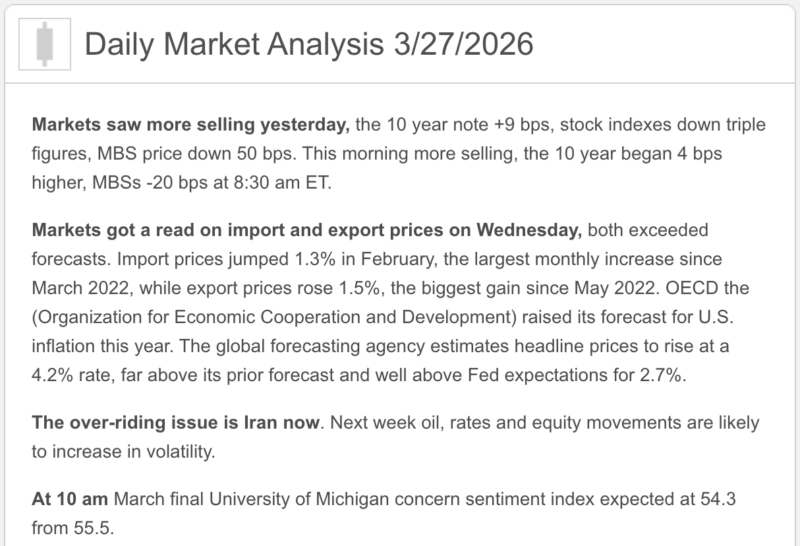Click the candlestick chart icon
Screen dimensions: 800x546
tap(41, 44)
